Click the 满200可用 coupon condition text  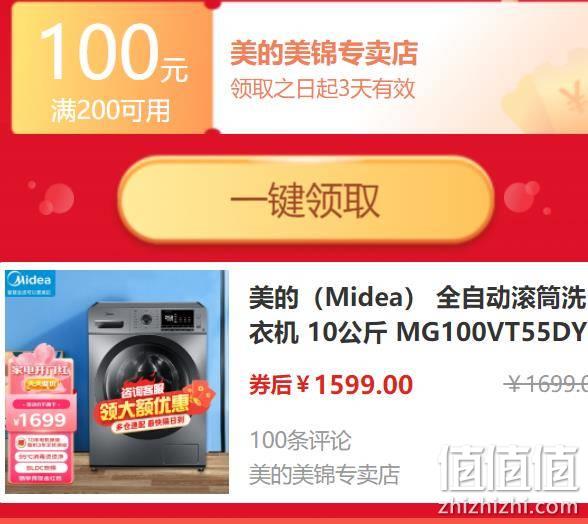pos(110,111)
